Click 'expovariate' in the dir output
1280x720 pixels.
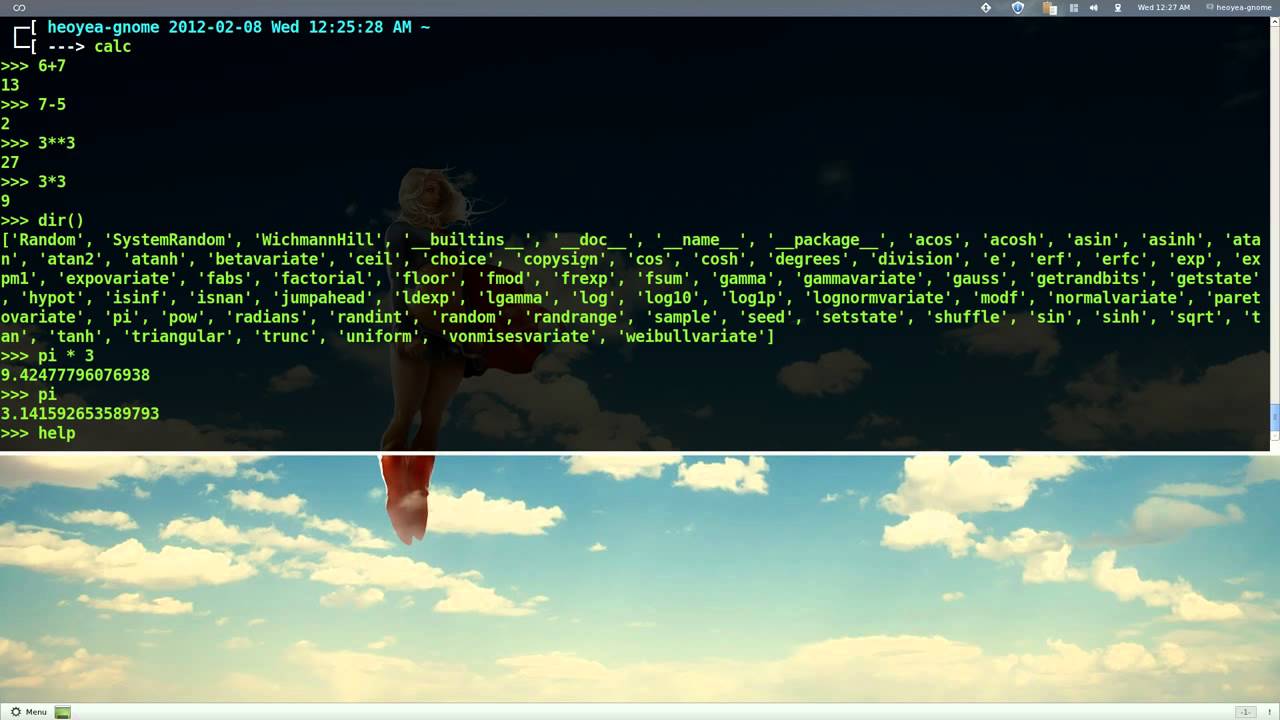116,279
